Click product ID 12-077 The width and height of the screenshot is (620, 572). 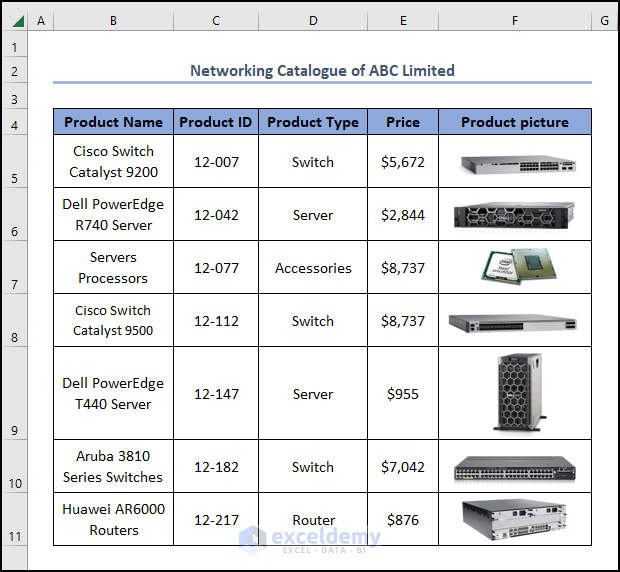[216, 267]
